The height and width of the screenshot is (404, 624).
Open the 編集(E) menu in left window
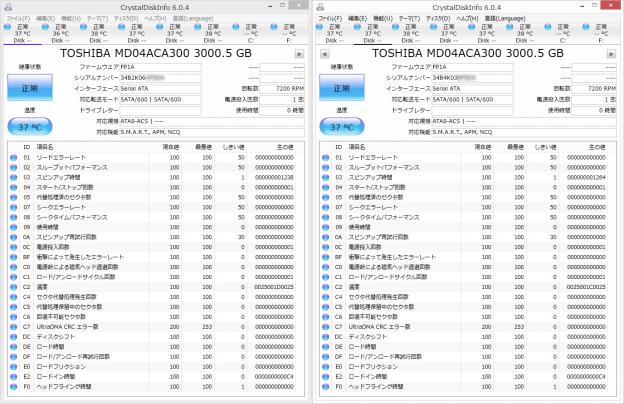pos(46,18)
